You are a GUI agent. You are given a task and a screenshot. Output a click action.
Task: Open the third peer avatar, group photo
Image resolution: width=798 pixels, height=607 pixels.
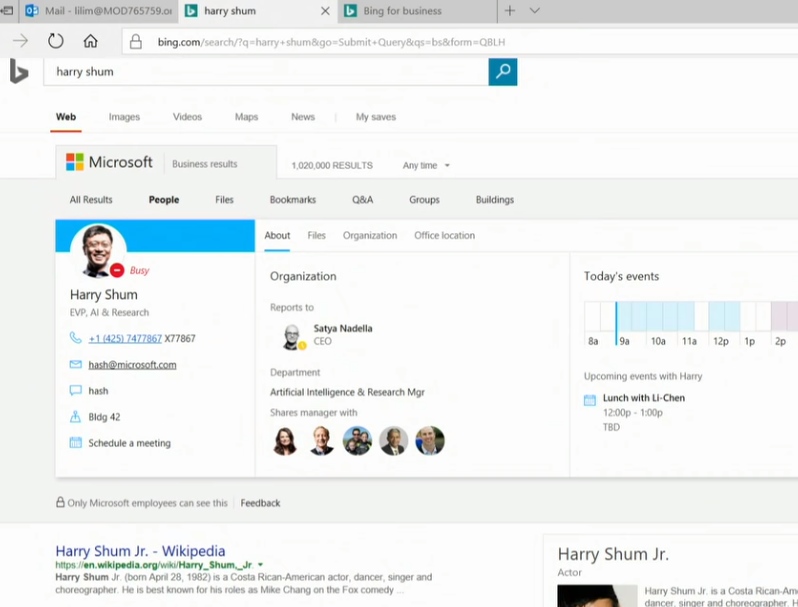coord(357,441)
